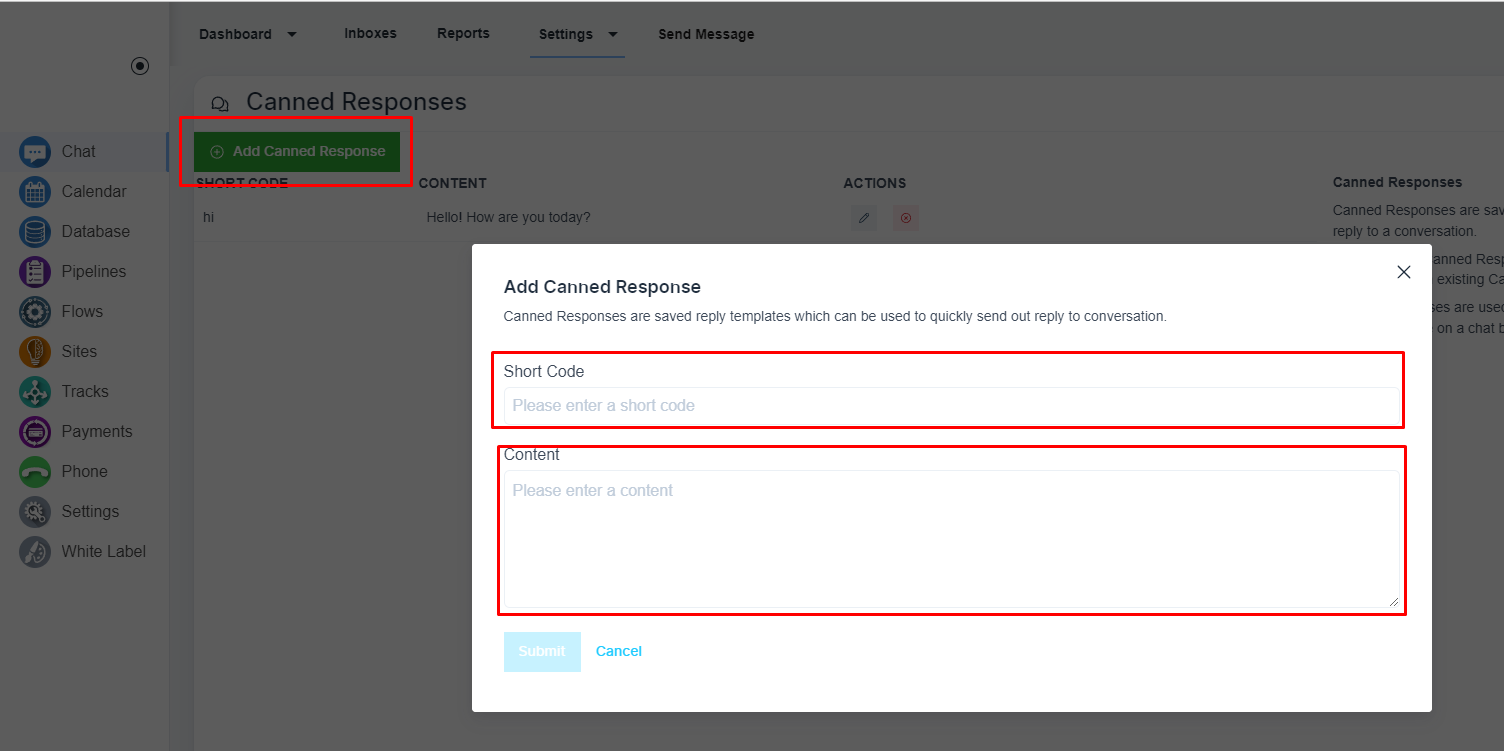This screenshot has width=1504, height=751.
Task: Select the Database icon in sidebar
Action: pos(35,232)
